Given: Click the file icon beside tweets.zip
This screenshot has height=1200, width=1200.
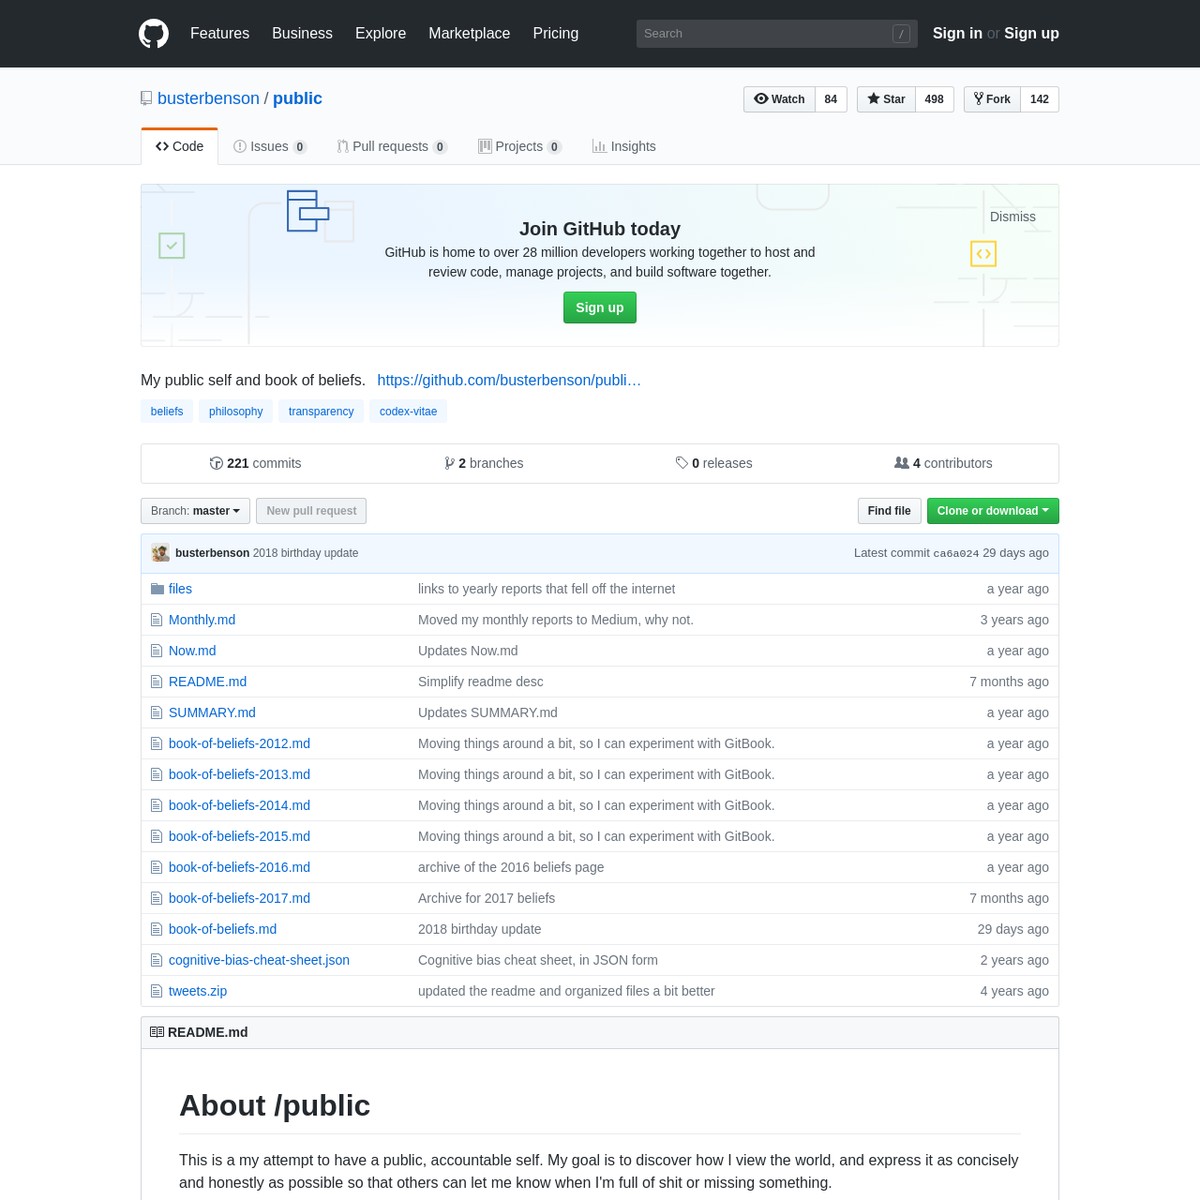Looking at the screenshot, I should 156,992.
